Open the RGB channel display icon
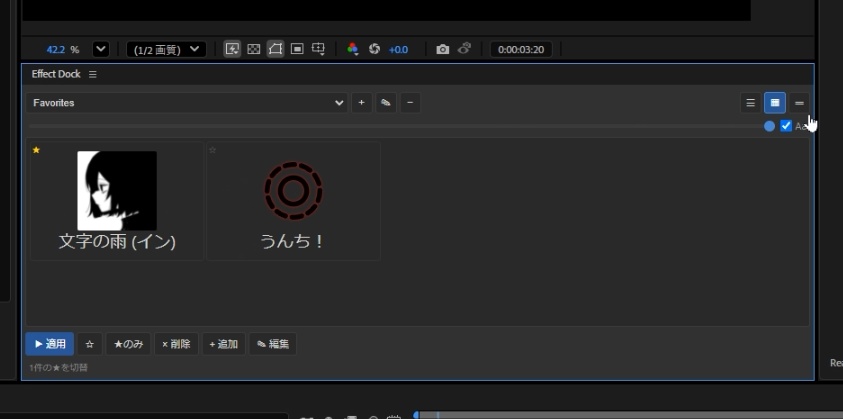Screen dimensions: 843x419 click(353, 49)
